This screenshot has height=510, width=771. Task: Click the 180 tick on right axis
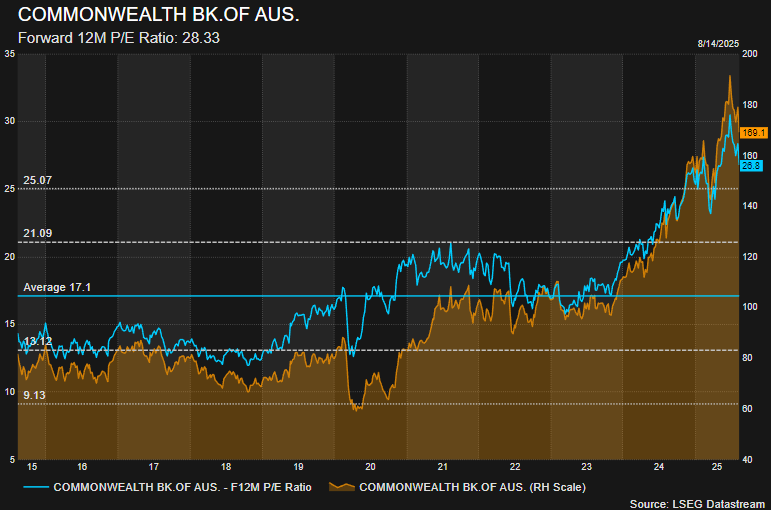[750, 104]
